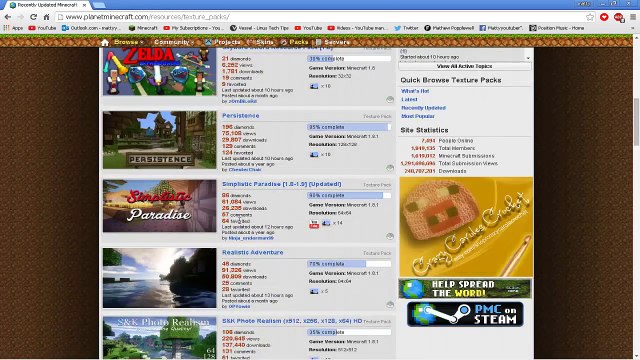Viewport: 640px width, 360px height.
Task: Open the Vessel Linus Tech Tips bookmark
Action: click(259, 28)
